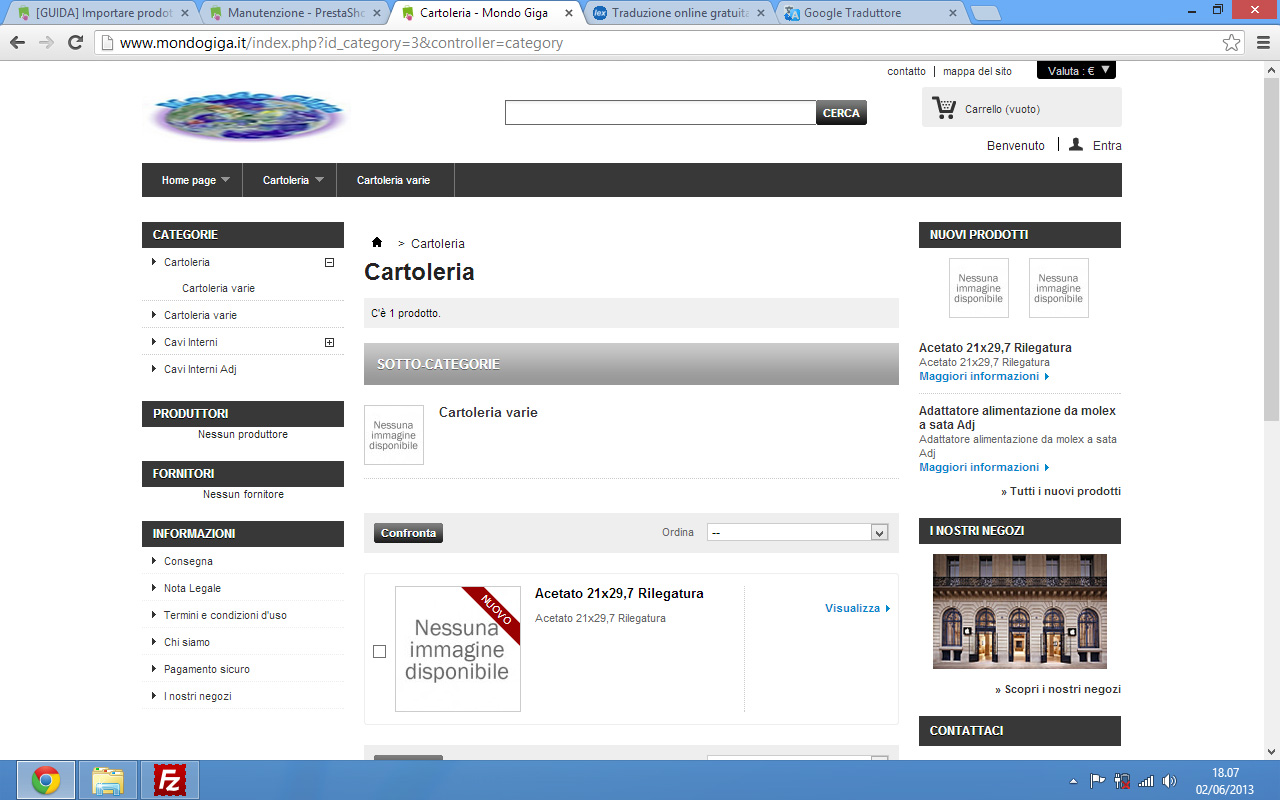Open I nostri negozi in Informazioni list
Screen dimensions: 1280x800
point(197,696)
